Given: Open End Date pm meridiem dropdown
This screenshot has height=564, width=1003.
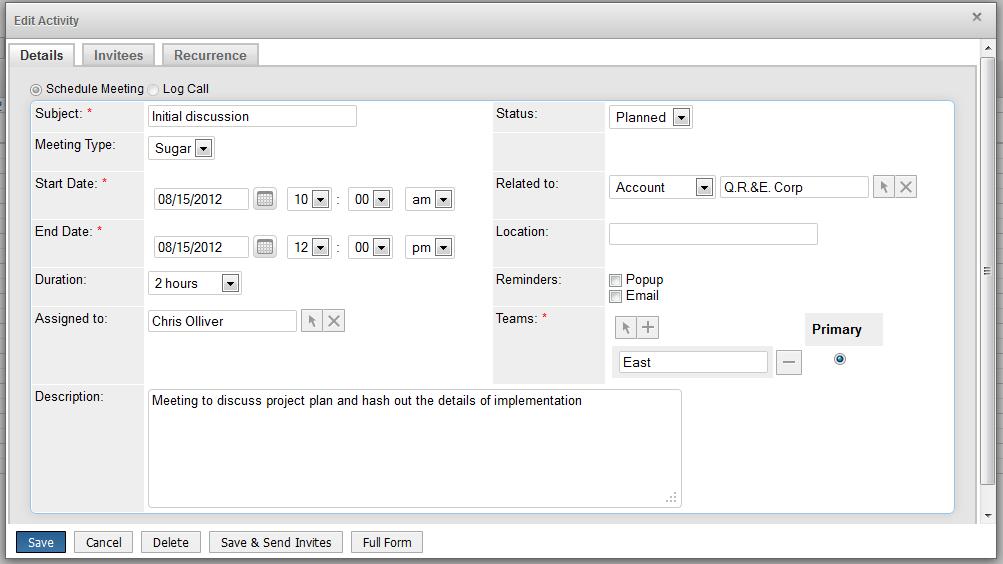Looking at the screenshot, I should click(x=429, y=247).
